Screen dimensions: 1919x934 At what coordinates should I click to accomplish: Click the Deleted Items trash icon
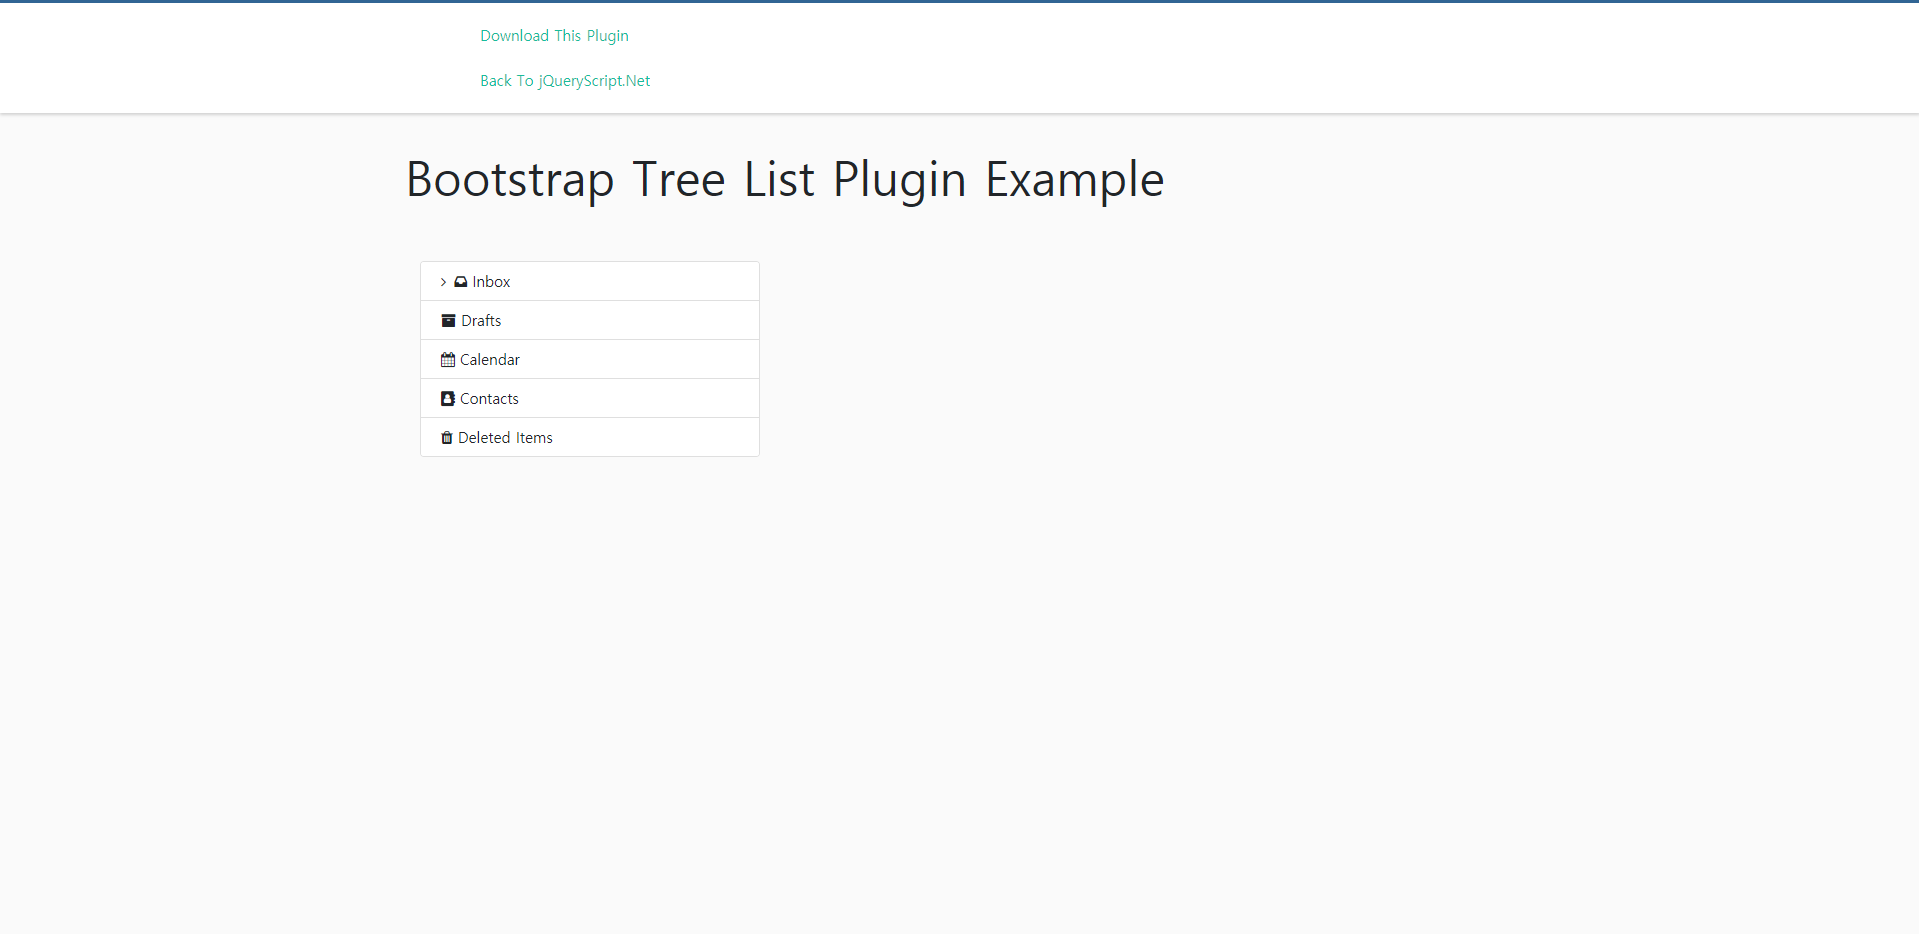point(447,438)
